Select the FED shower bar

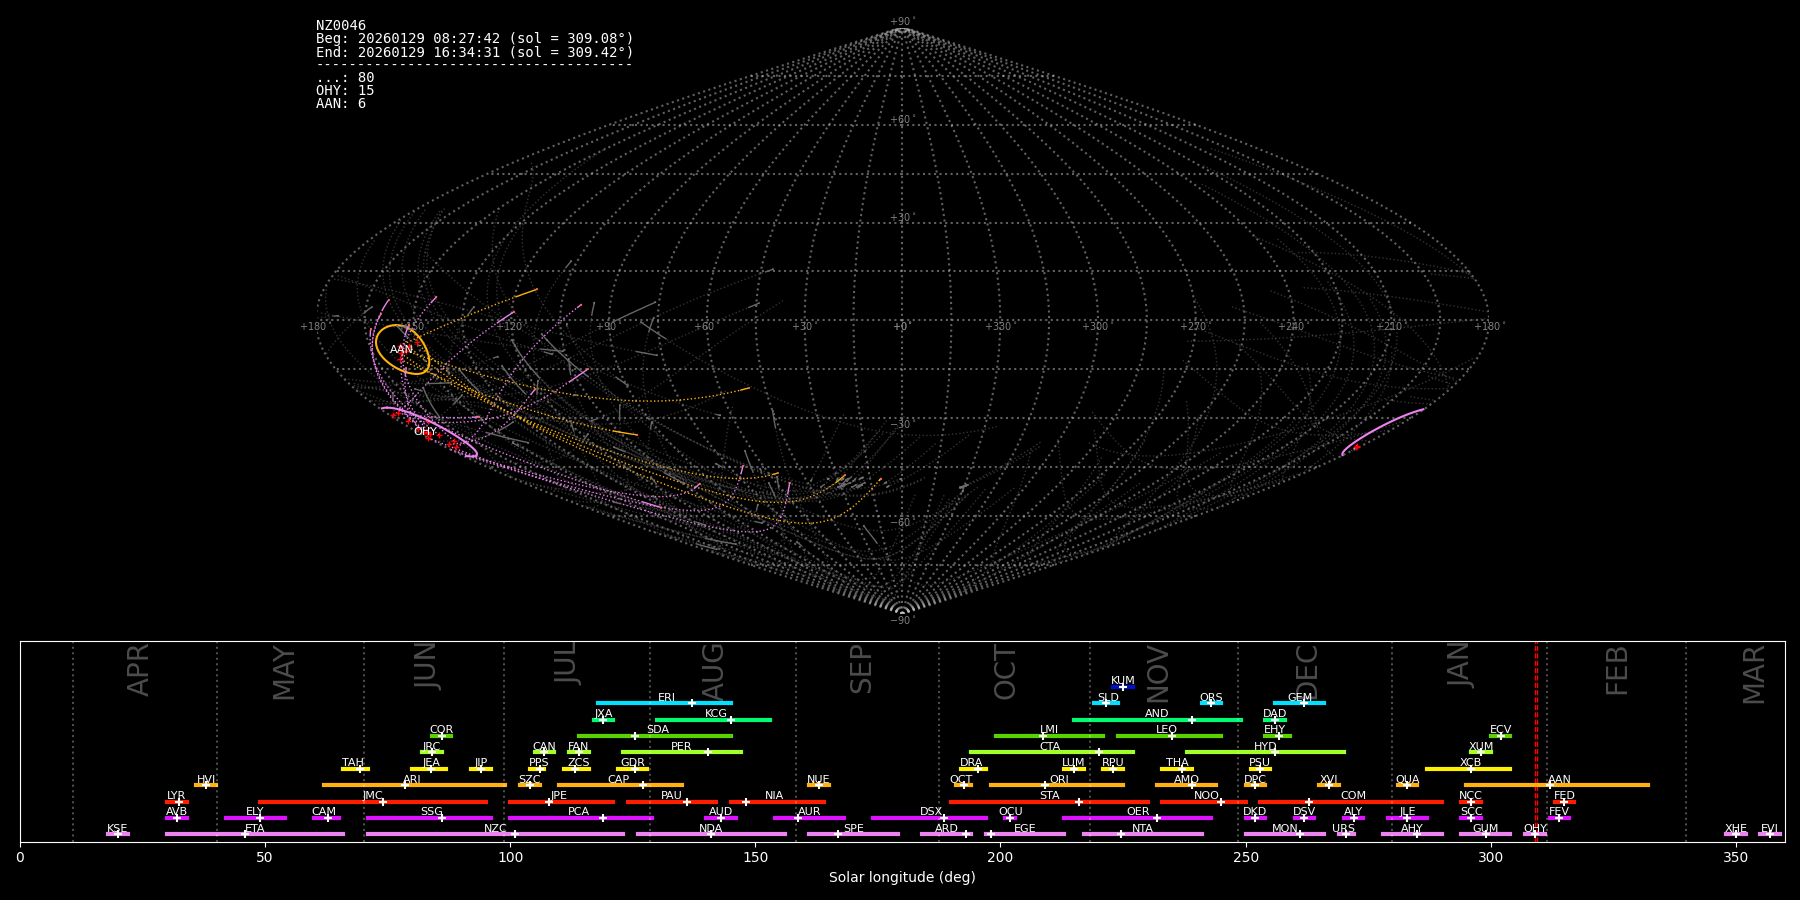[x=1564, y=802]
